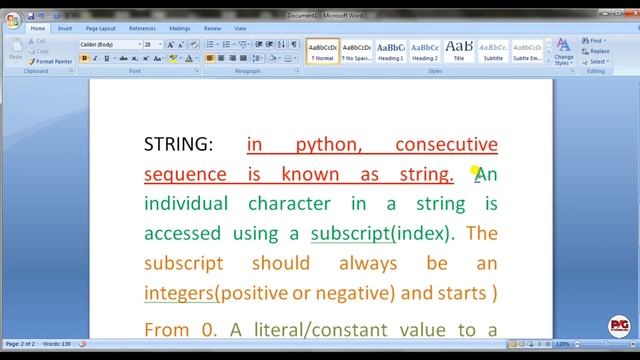Justify the paragraph text
This screenshot has height=360, width=640.
[243, 58]
